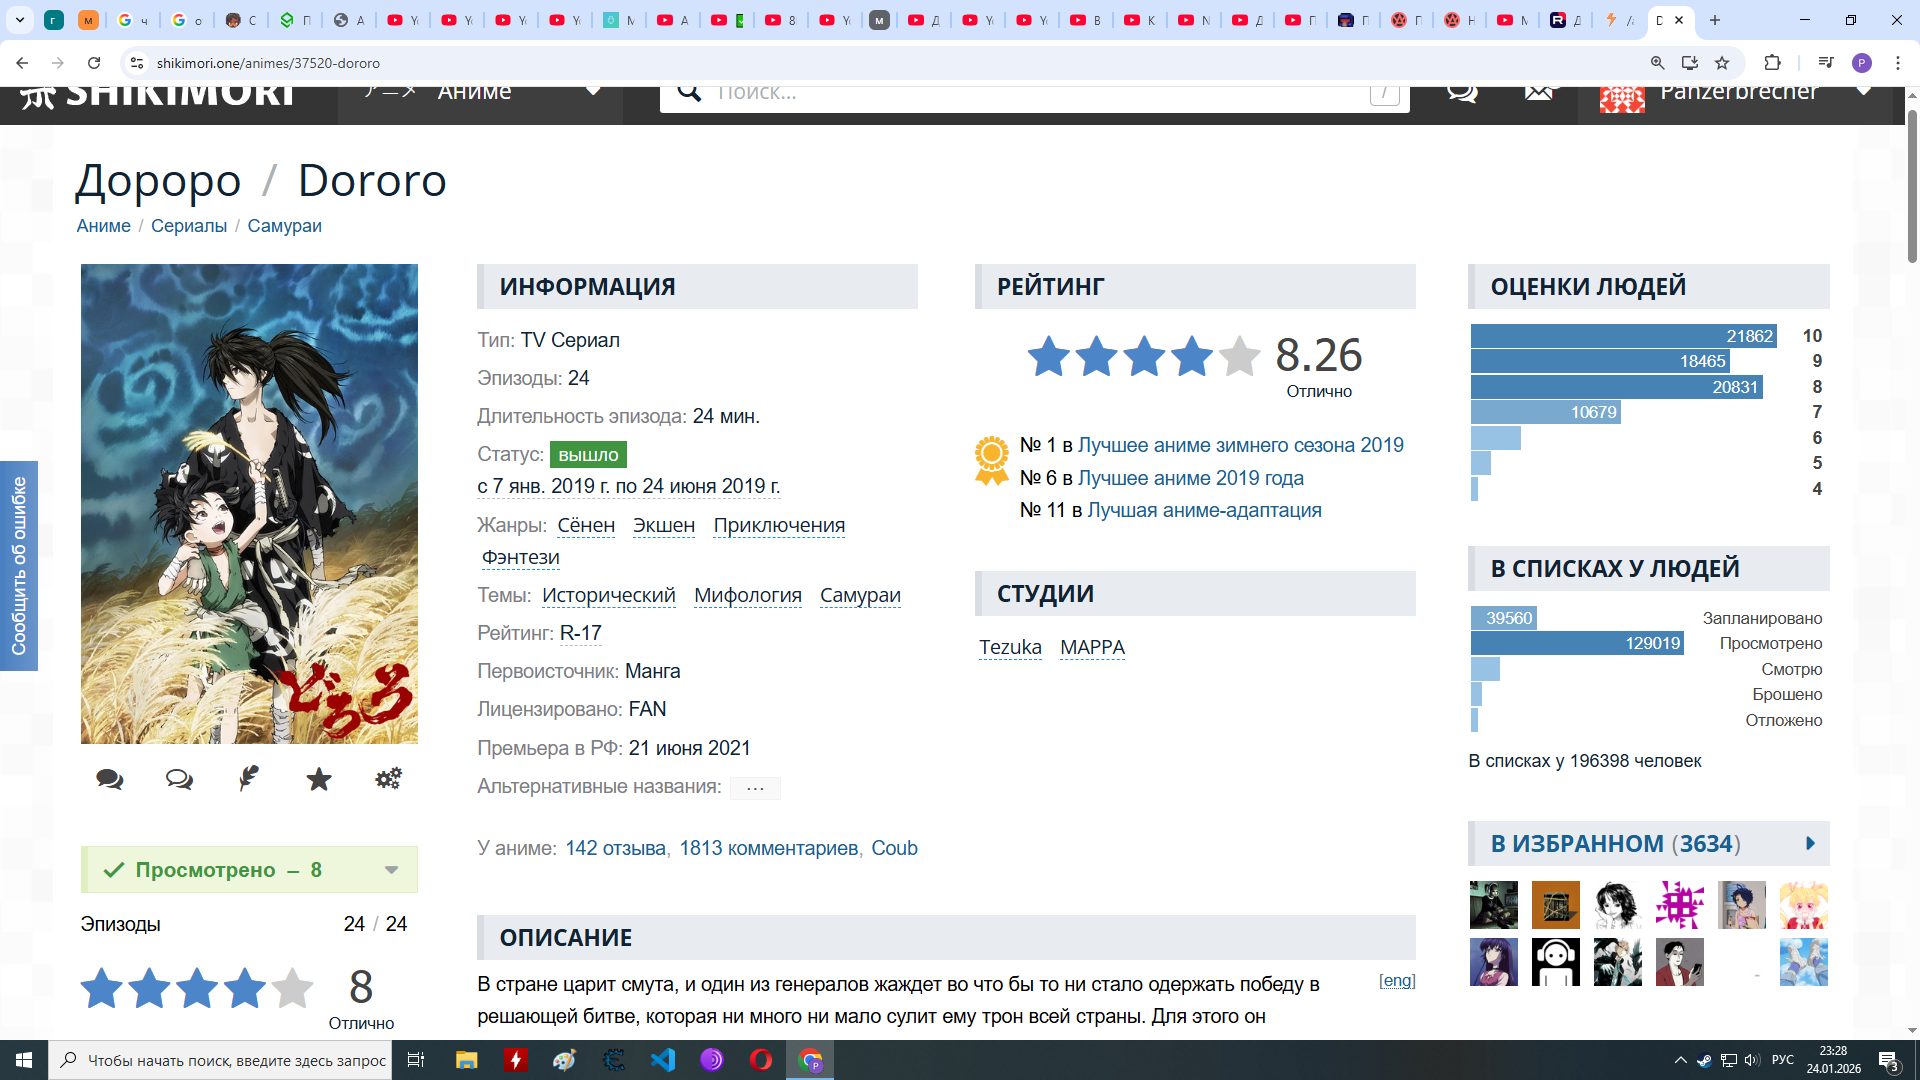
Task: Open the MAPPA studio link
Action: [1092, 648]
